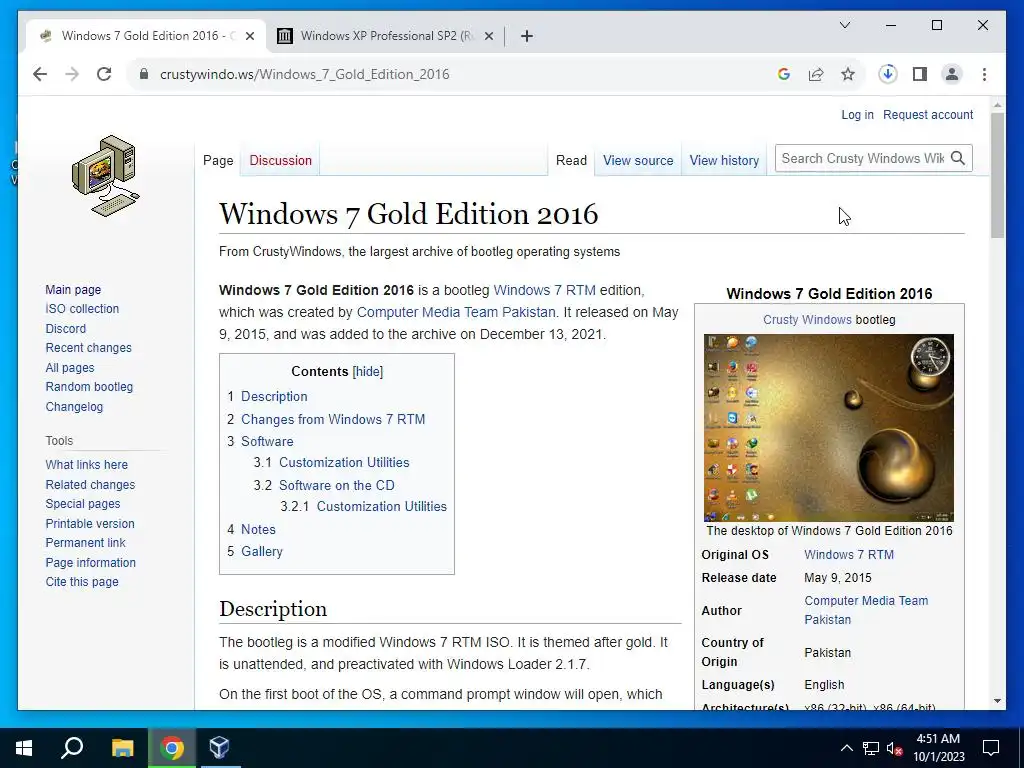Click the padlock site info icon

pyautogui.click(x=144, y=74)
